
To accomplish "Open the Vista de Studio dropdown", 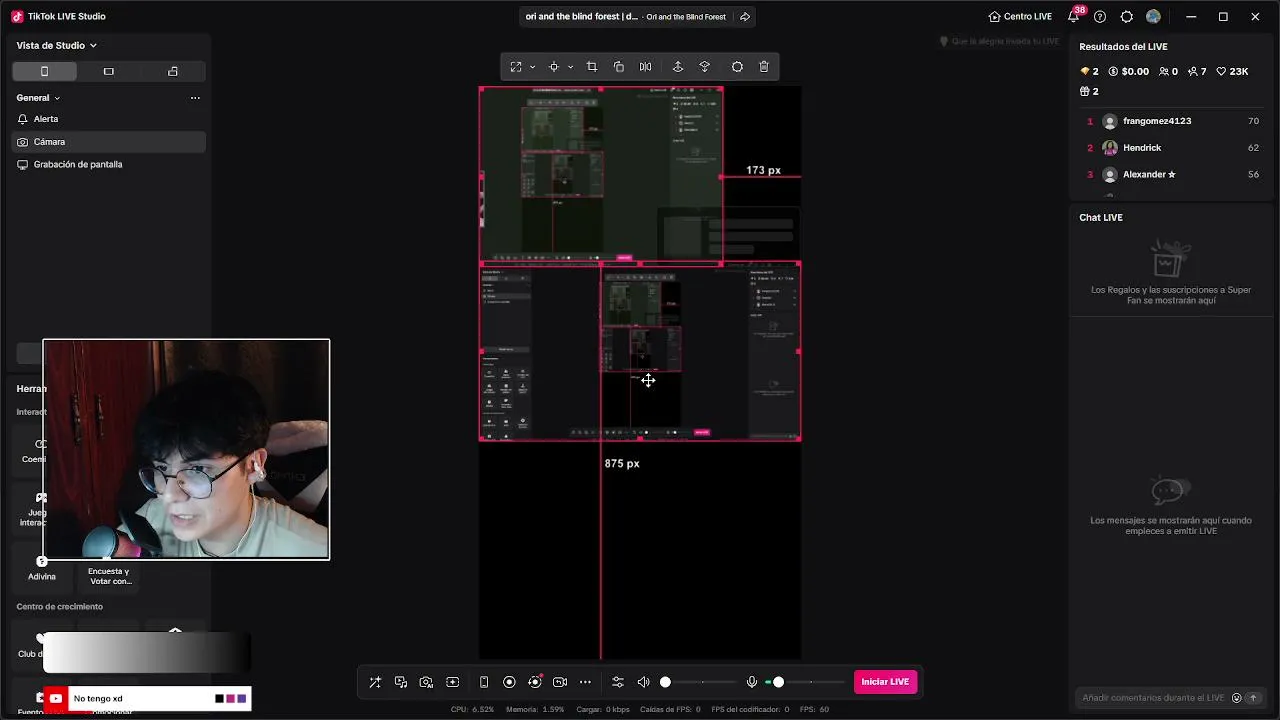I will tap(57, 45).
